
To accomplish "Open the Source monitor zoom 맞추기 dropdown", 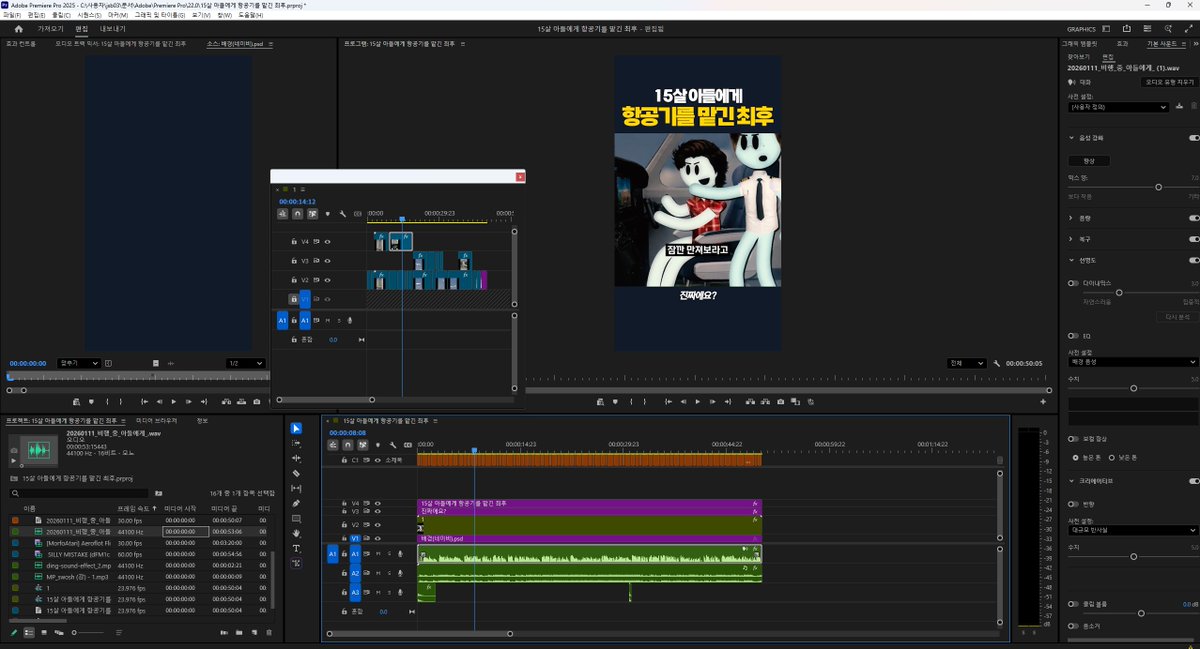I will coord(79,363).
